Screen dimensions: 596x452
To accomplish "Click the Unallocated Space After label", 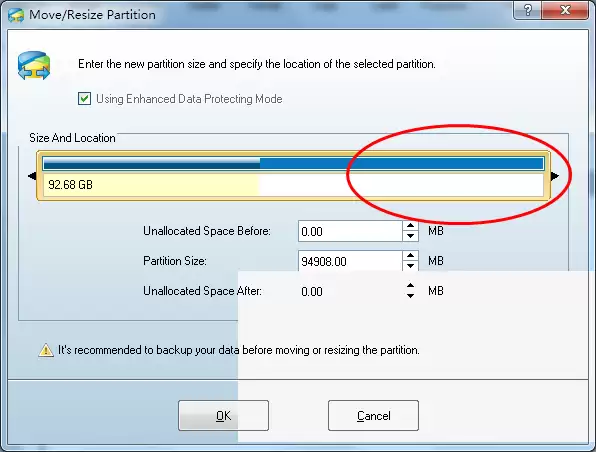I will tap(203, 291).
